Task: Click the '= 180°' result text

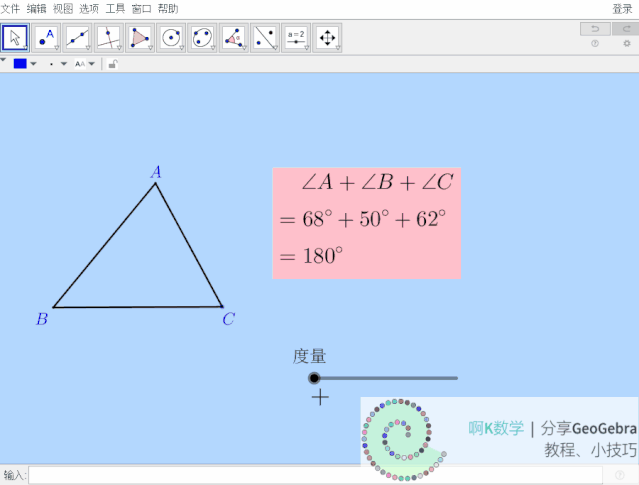Action: pos(311,256)
